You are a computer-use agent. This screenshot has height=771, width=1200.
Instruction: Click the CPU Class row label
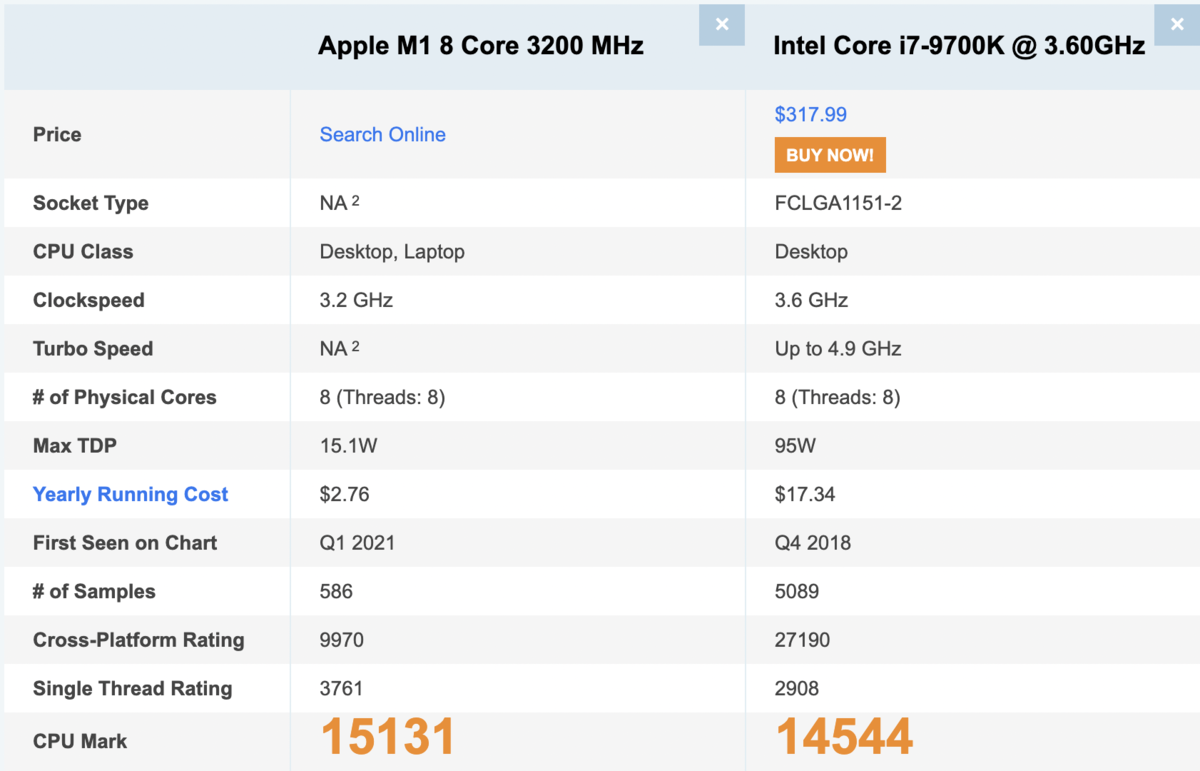(x=83, y=251)
